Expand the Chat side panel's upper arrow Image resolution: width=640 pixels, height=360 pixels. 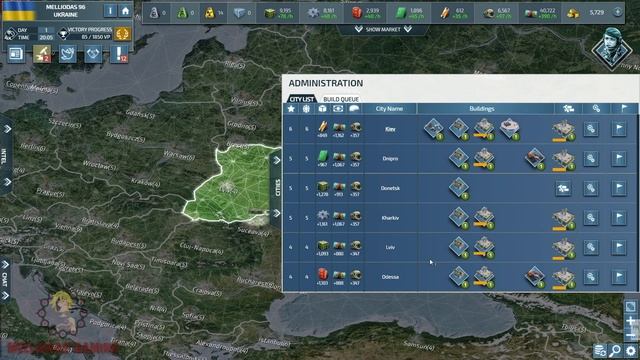pos(5,265)
